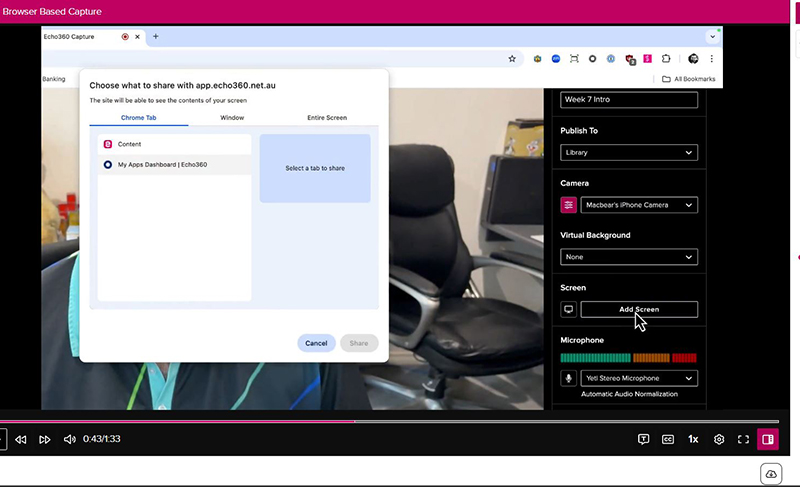Open the Banking bookmark
Image resolution: width=800 pixels, height=487 pixels.
pos(54,79)
